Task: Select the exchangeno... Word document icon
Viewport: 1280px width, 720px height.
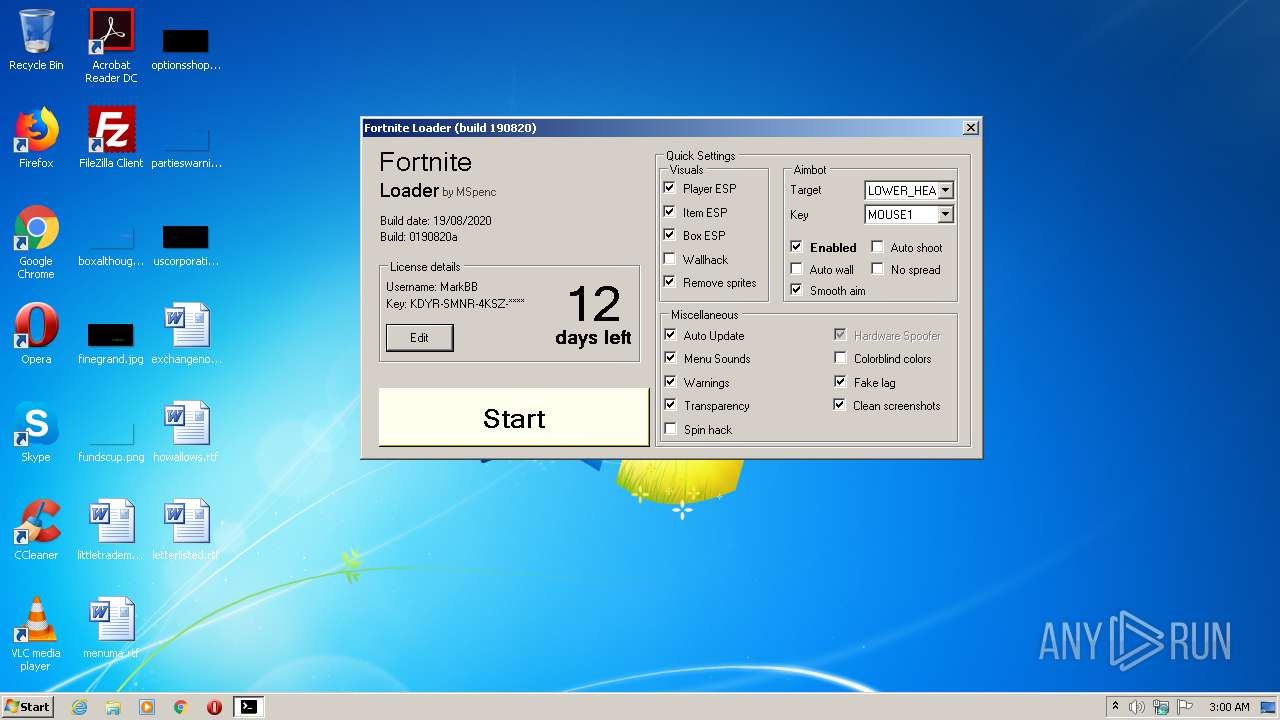Action: point(186,334)
